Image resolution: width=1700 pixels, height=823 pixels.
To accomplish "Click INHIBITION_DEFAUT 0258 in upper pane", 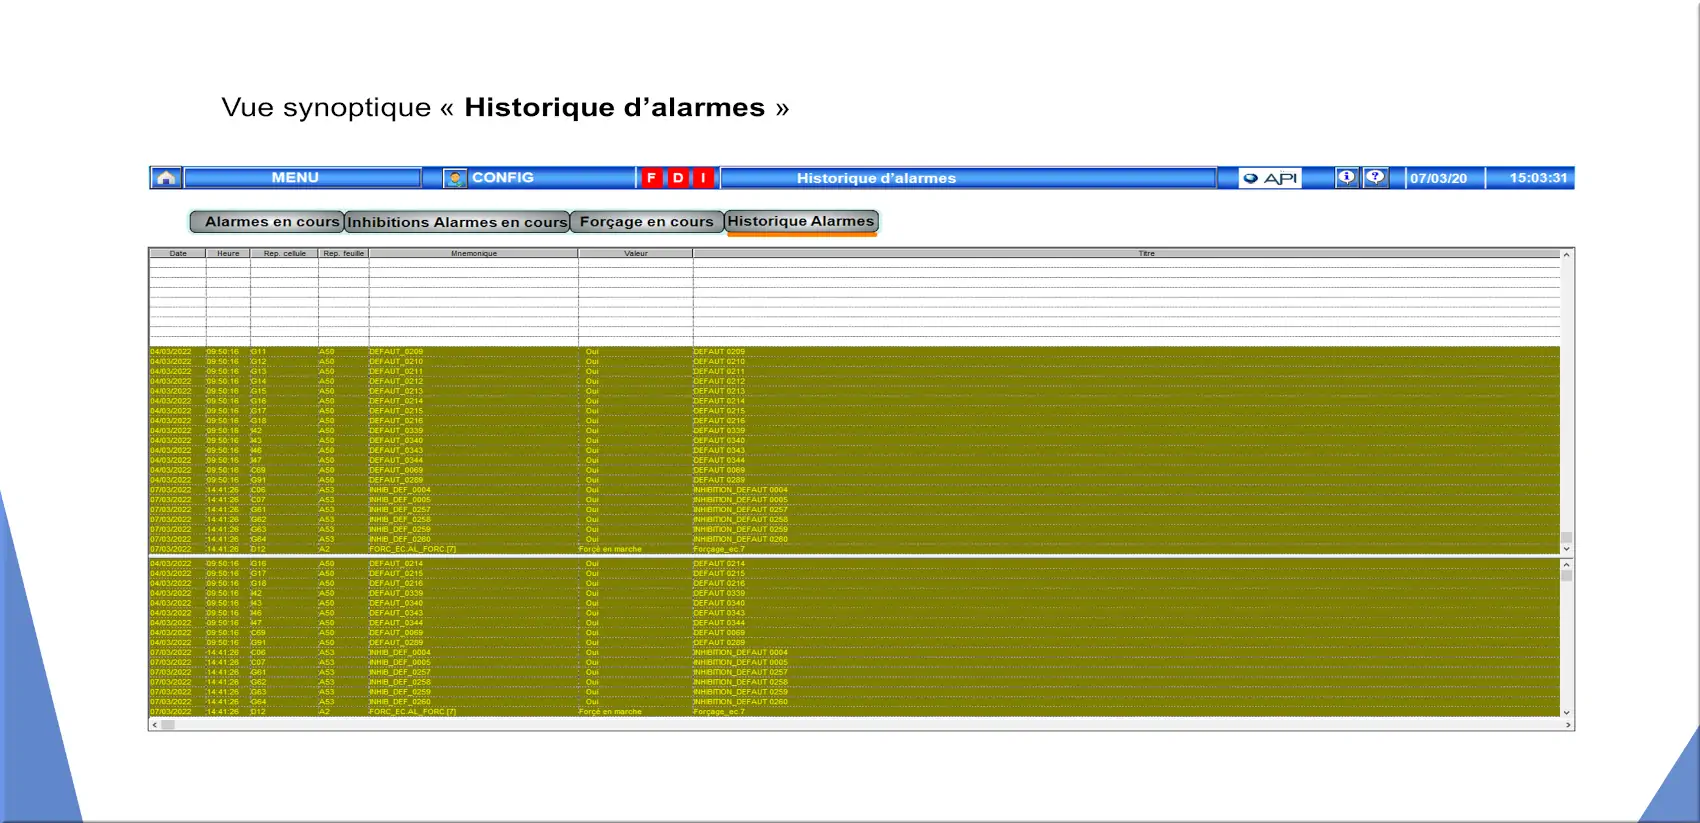I will click(740, 520).
